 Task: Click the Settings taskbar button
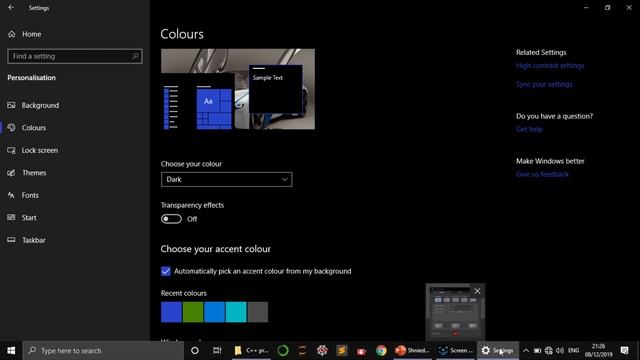coord(498,351)
